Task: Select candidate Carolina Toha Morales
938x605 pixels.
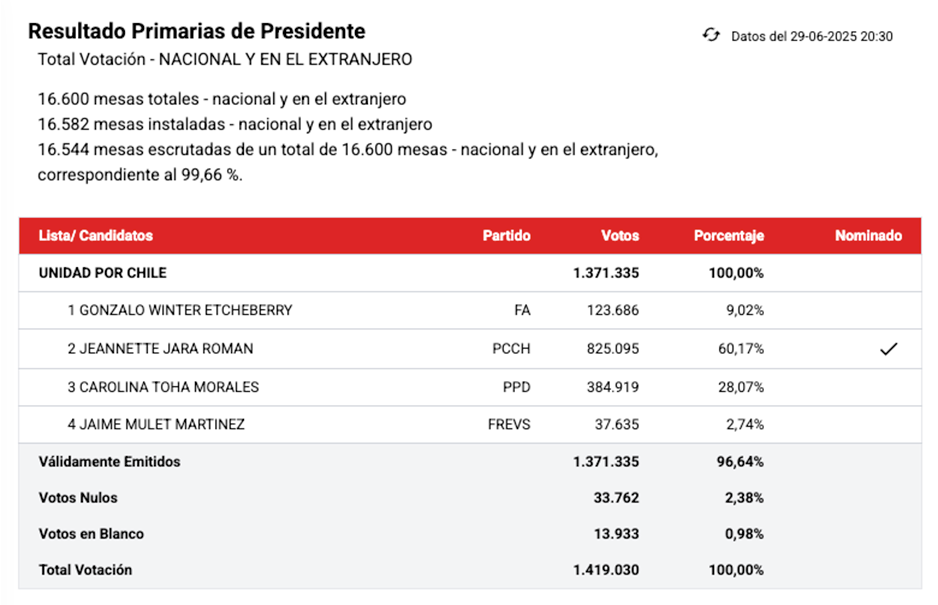Action: coord(163,387)
